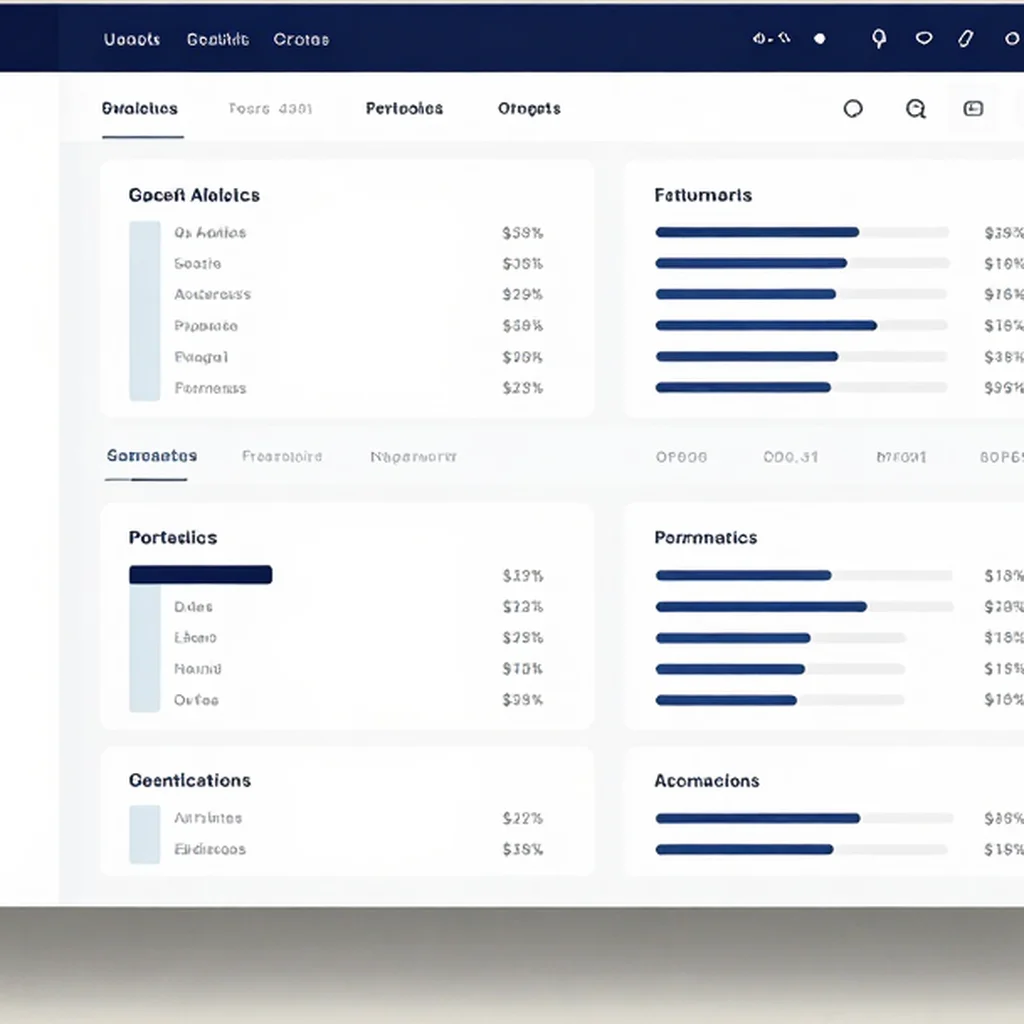Screen dimensions: 1024x1024
Task: Select the "Sorreaetes" sub-tab
Action: point(152,456)
